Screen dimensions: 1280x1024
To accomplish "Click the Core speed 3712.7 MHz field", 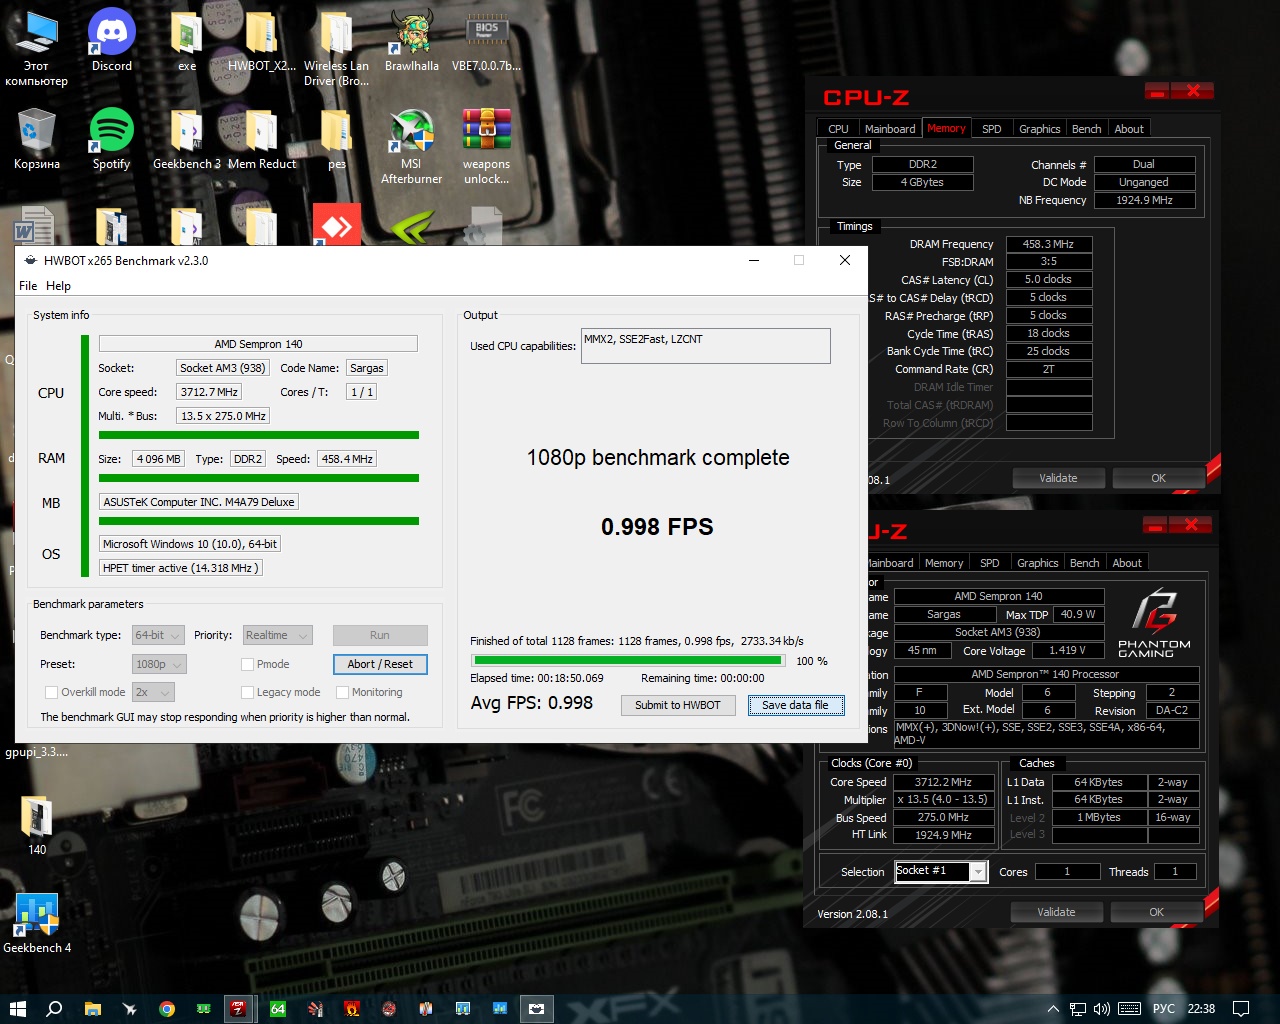I will point(210,392).
